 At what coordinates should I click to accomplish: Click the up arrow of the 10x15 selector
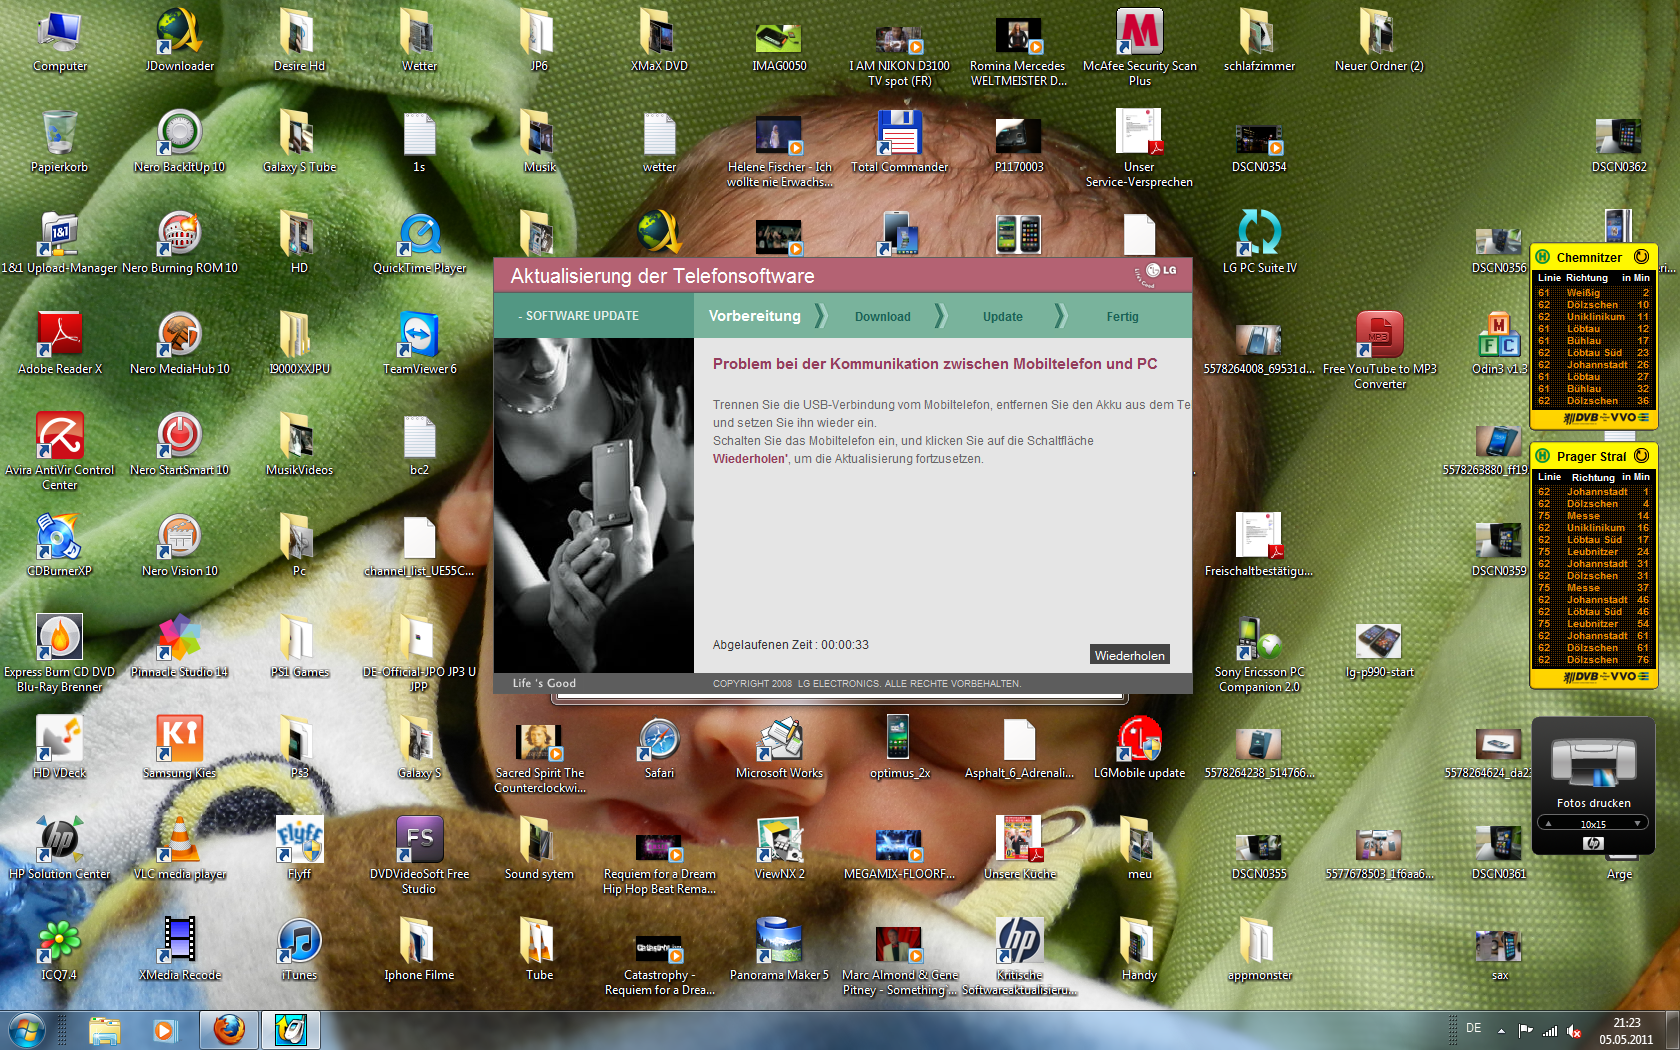pyautogui.click(x=1549, y=824)
